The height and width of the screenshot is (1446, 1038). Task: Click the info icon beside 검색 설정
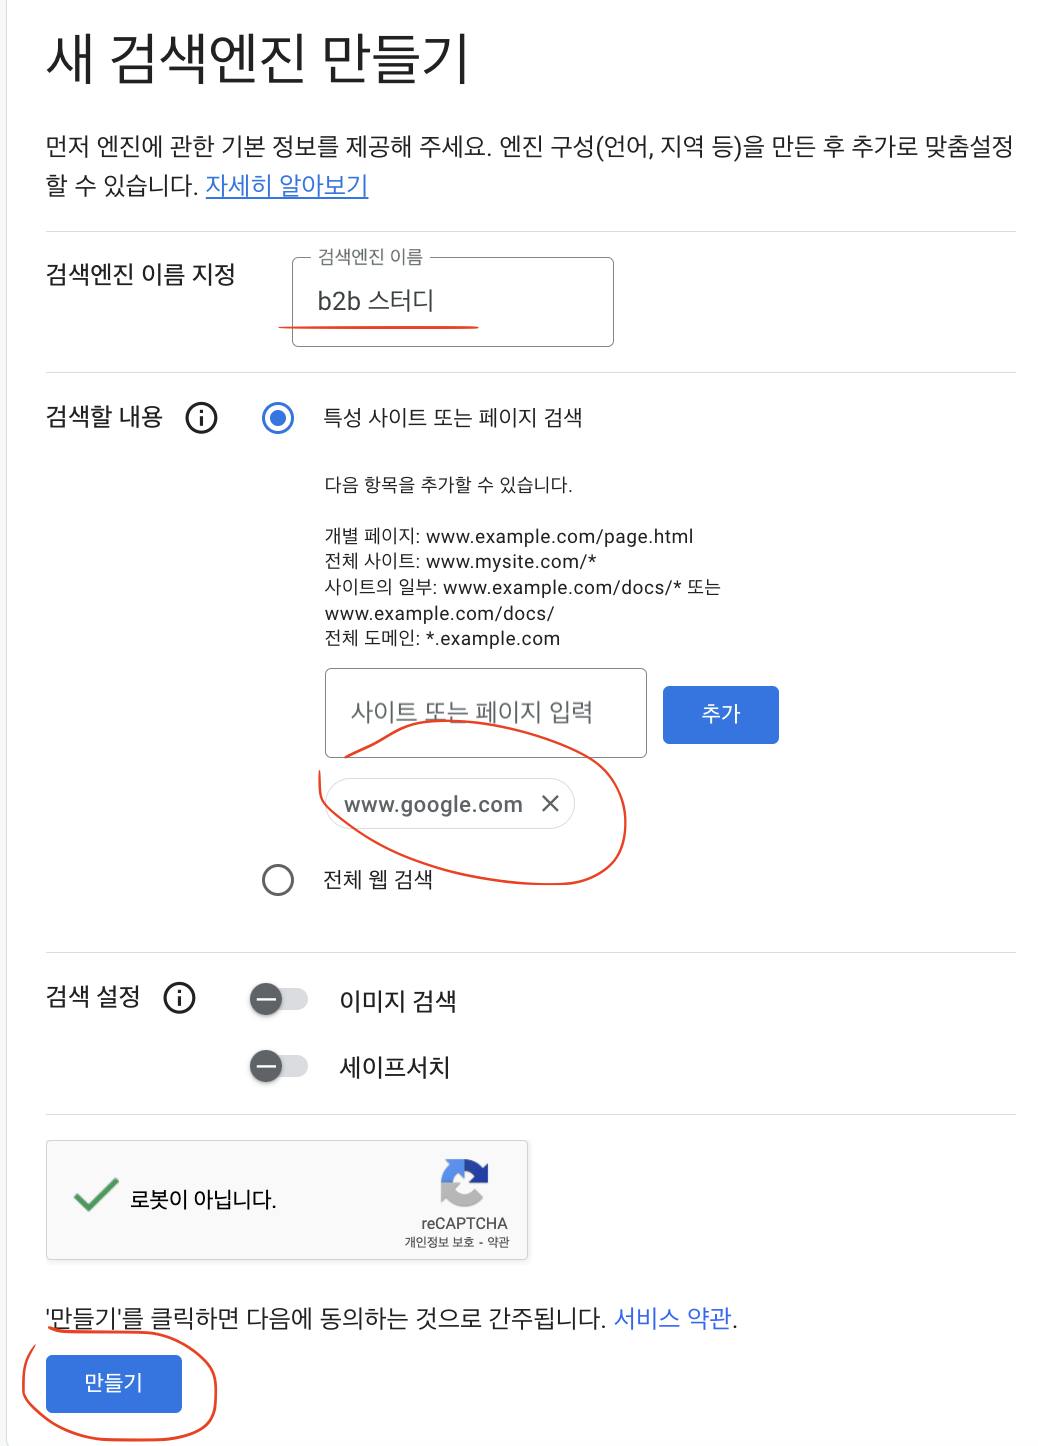179,998
